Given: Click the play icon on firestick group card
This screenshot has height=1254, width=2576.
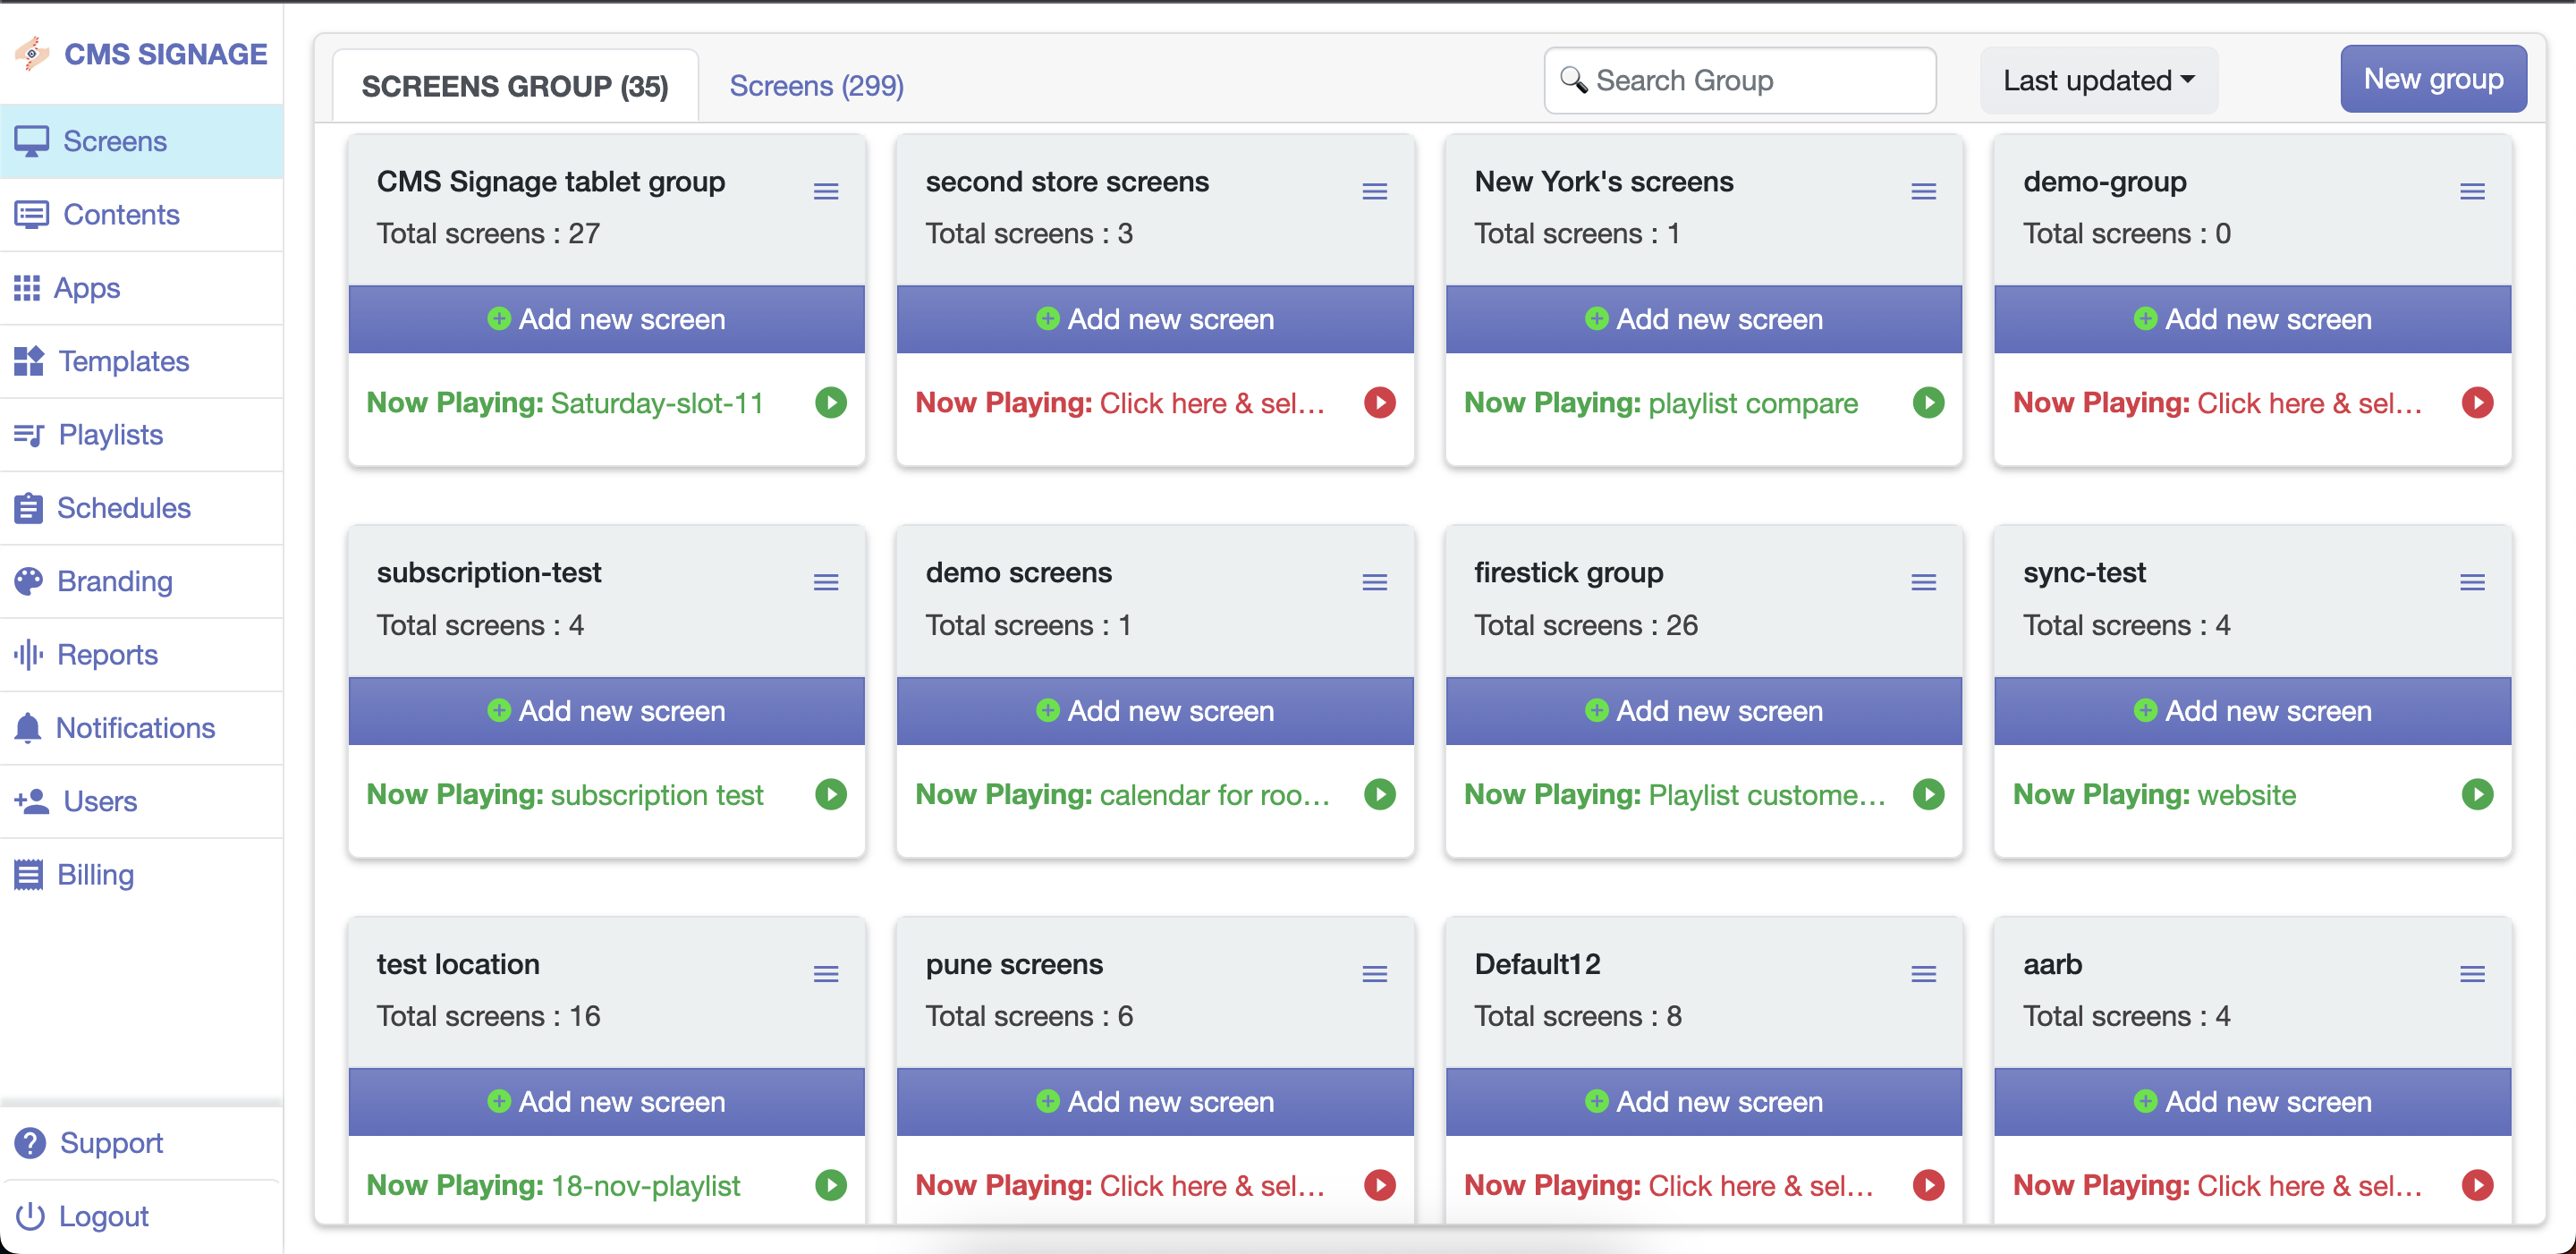Looking at the screenshot, I should click(1927, 794).
